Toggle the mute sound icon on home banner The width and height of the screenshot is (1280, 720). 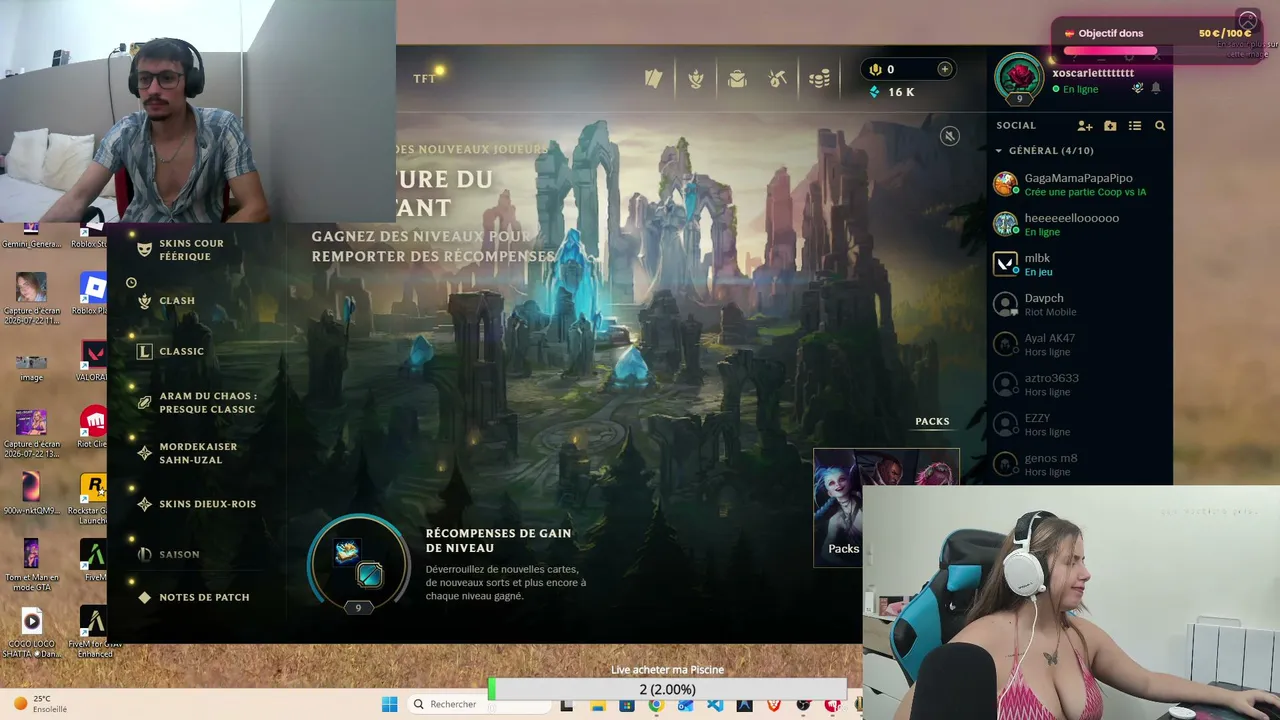click(950, 136)
